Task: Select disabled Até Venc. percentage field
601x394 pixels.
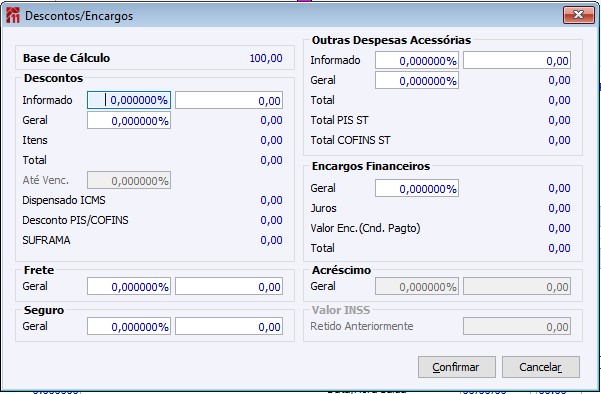Action: pyautogui.click(x=129, y=180)
